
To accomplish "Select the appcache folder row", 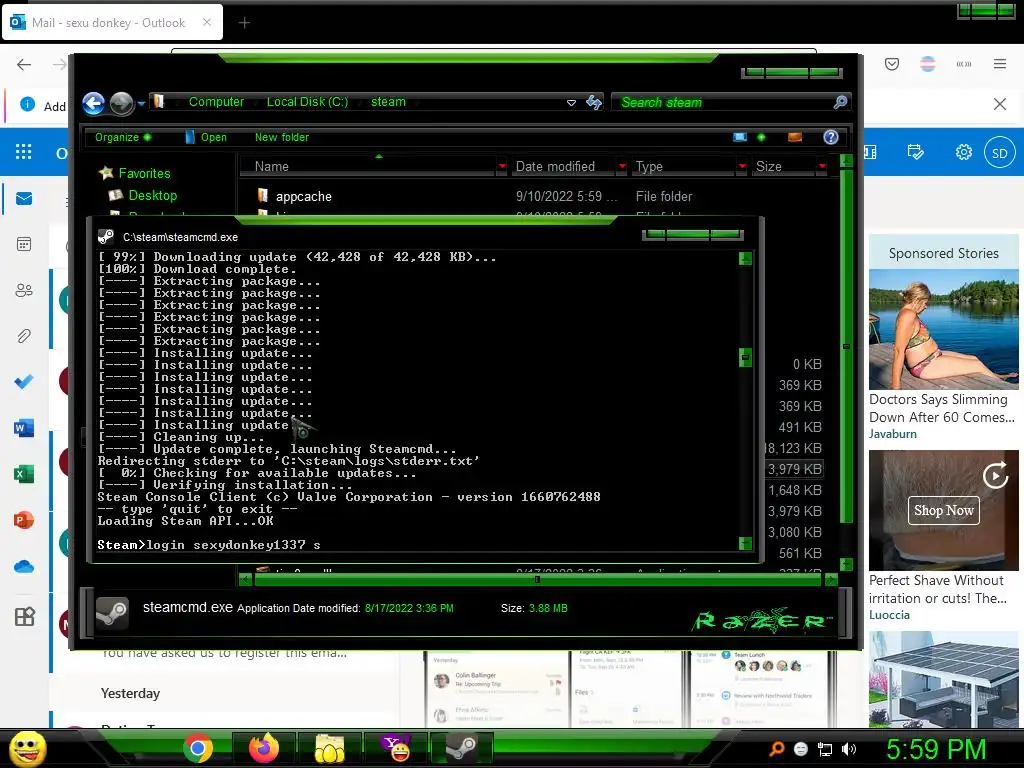I will pos(536,197).
